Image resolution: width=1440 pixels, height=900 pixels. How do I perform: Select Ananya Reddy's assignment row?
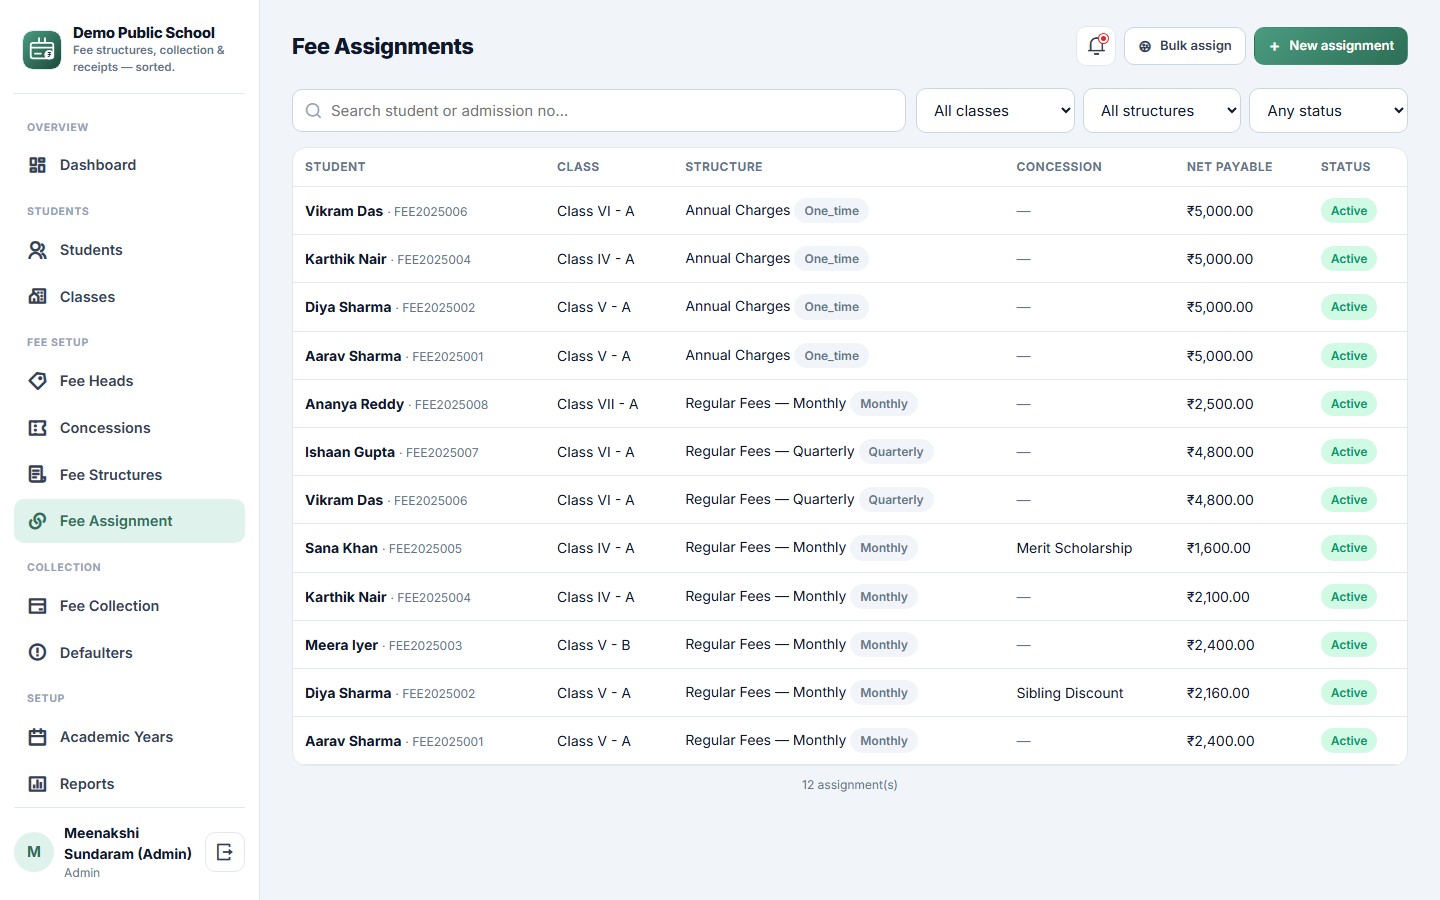point(850,404)
